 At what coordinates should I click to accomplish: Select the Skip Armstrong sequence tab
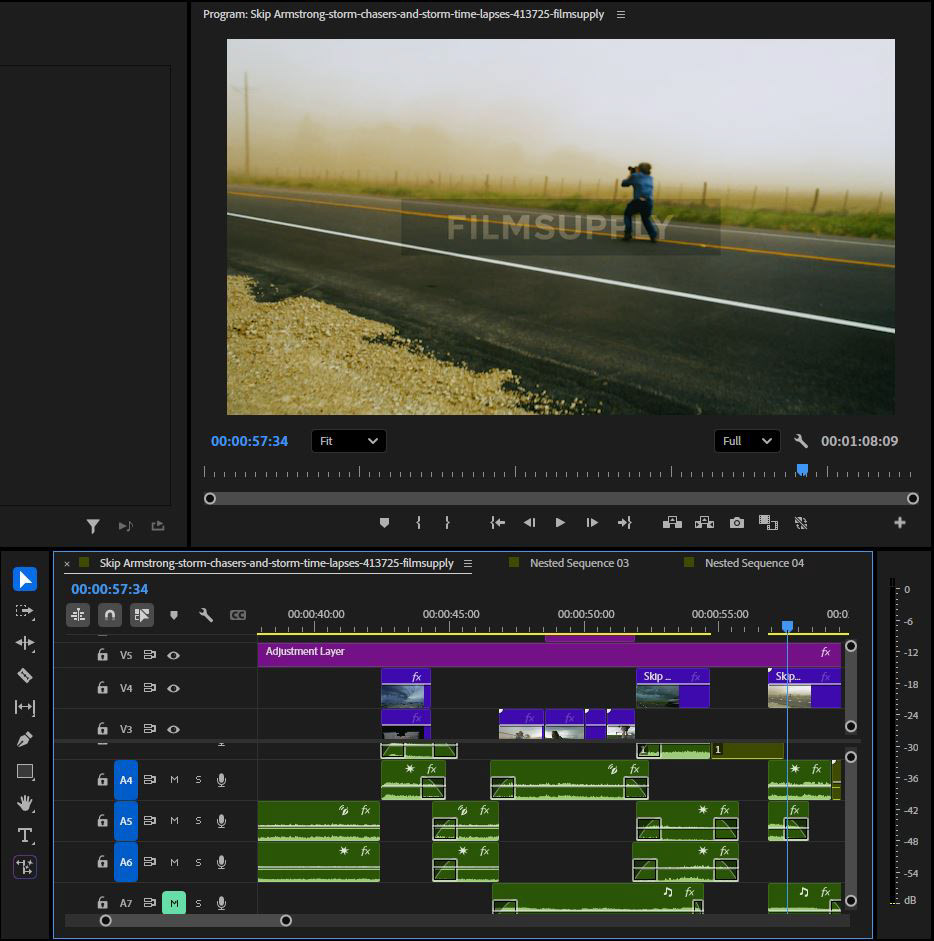coord(276,563)
